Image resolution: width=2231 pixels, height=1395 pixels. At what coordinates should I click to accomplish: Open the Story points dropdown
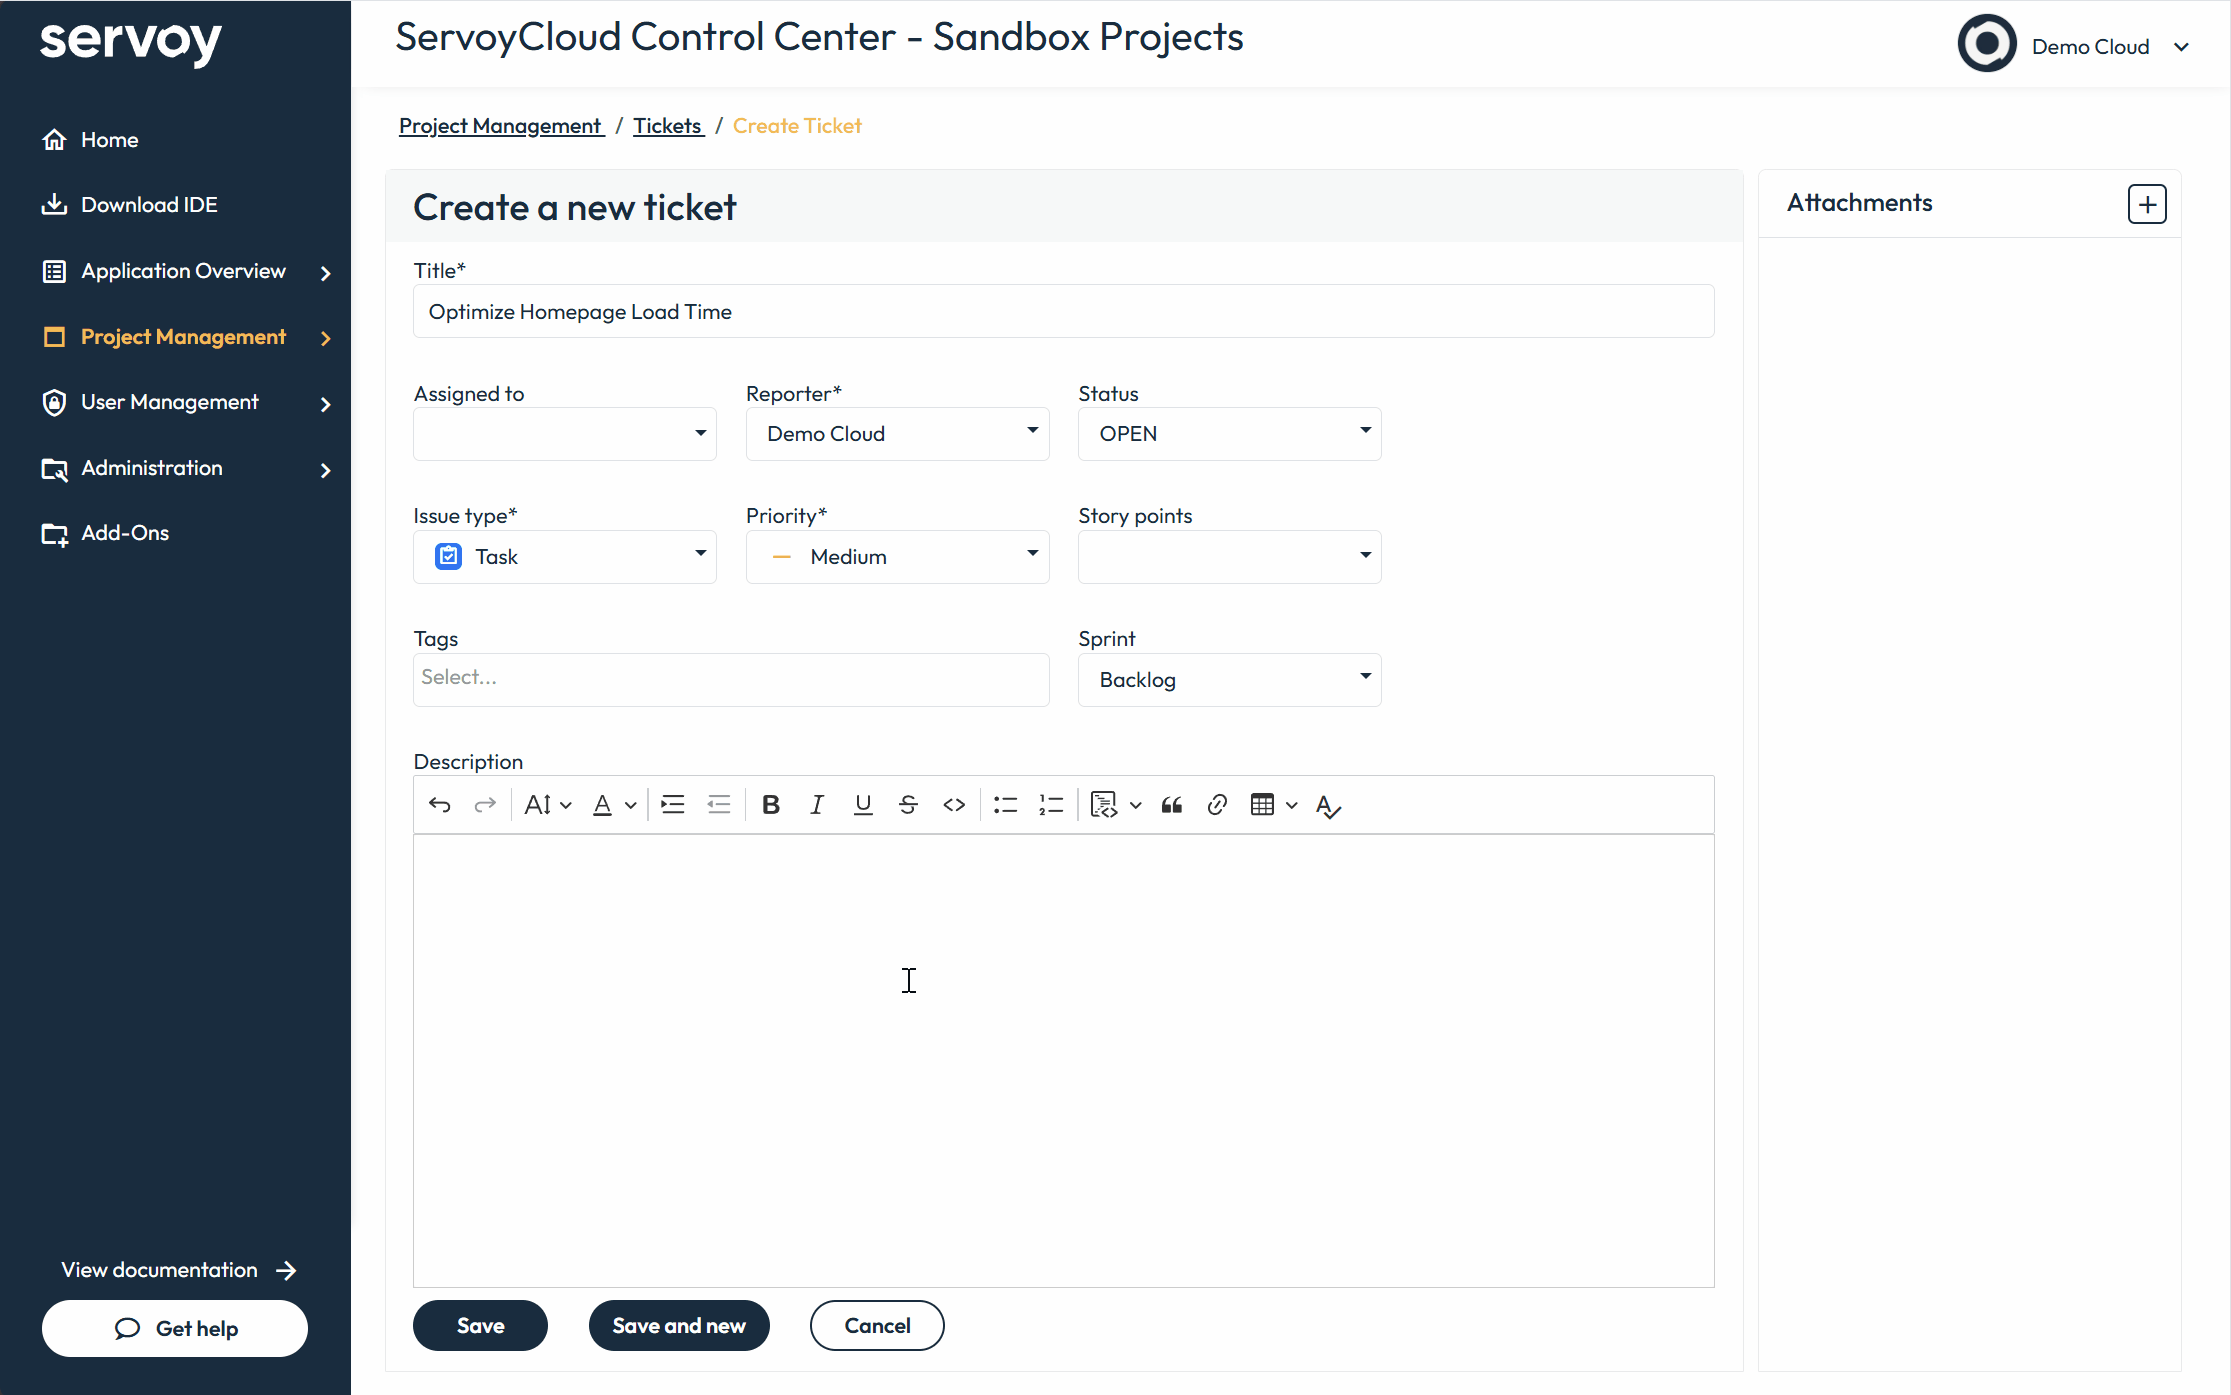(x=1229, y=557)
